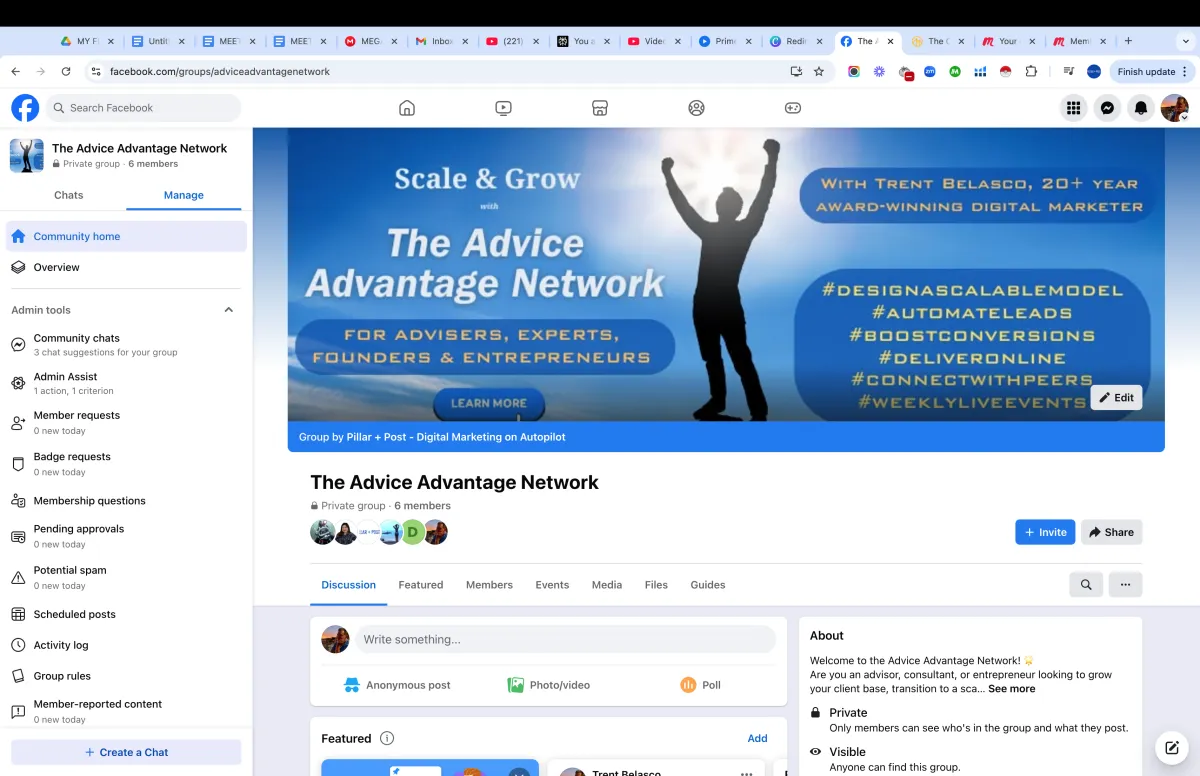Screen dimensions: 1200x776
Task: Open a new browser tab
Action: tap(1128, 41)
